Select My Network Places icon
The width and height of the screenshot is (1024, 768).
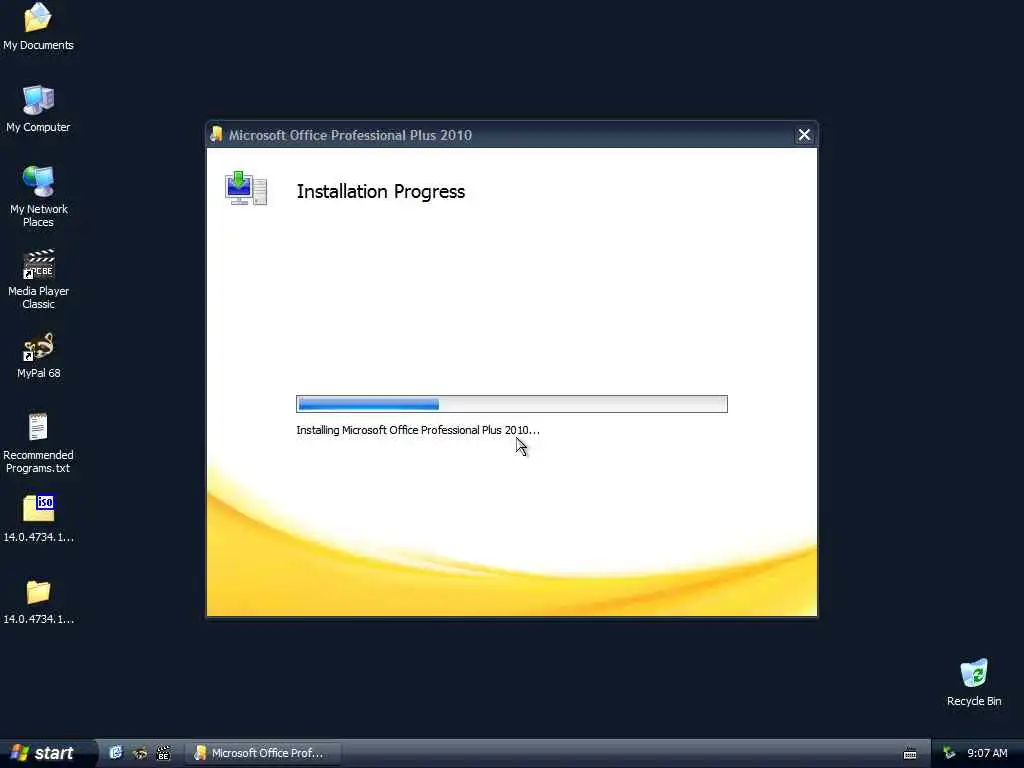pyautogui.click(x=38, y=196)
